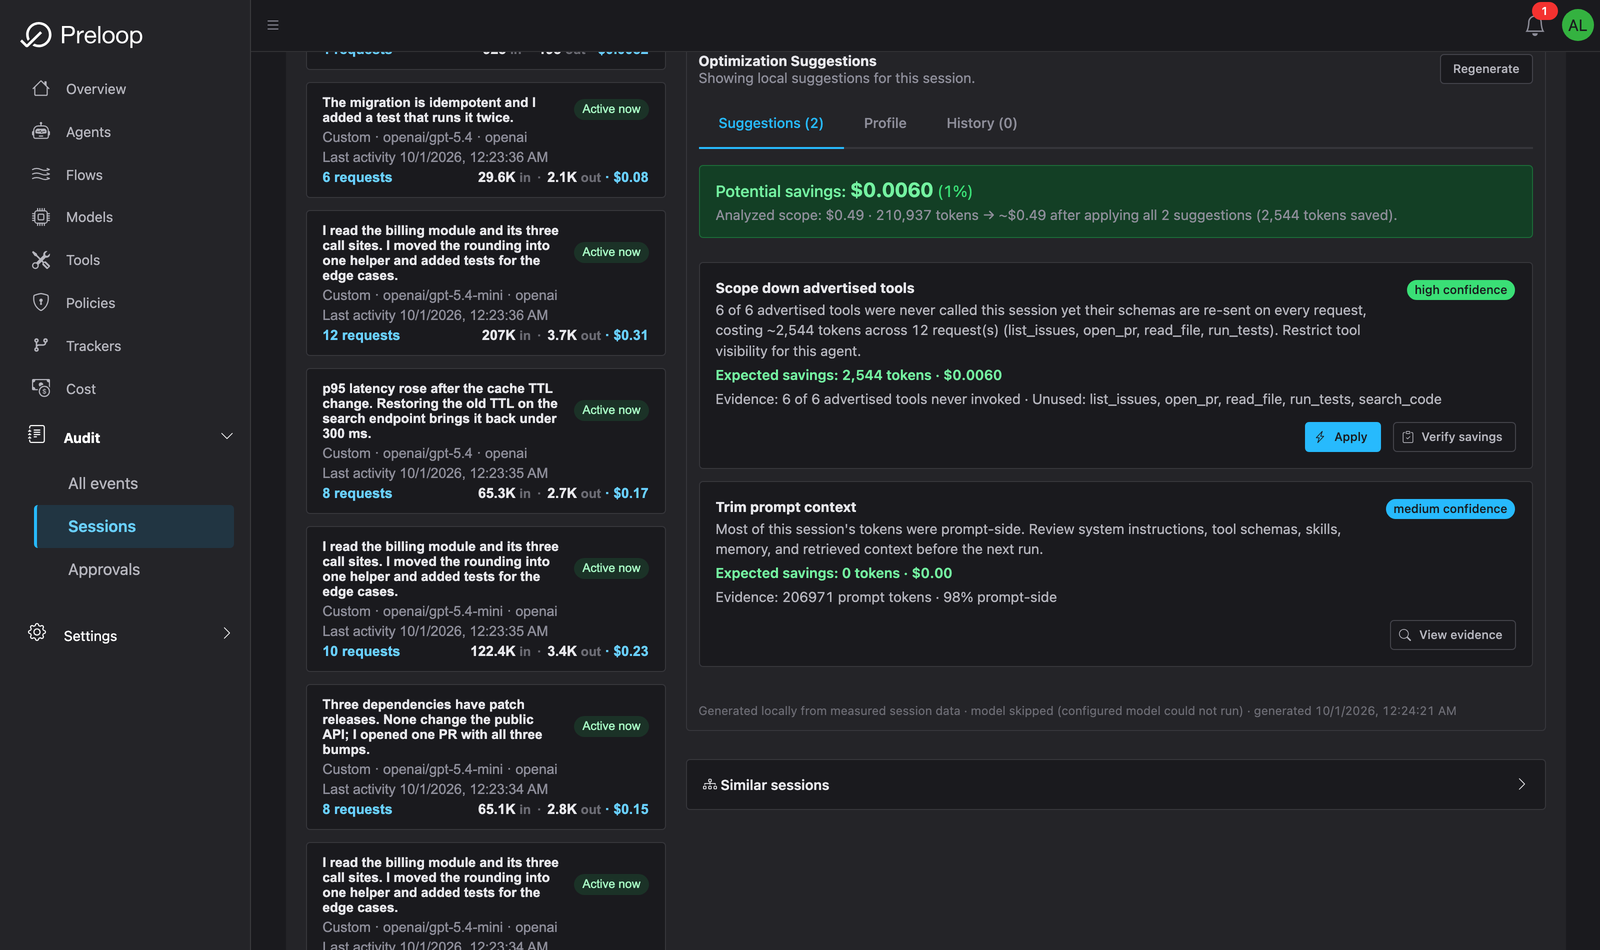Open the Tools wrench icon
The height and width of the screenshot is (950, 1600).
tap(41, 260)
